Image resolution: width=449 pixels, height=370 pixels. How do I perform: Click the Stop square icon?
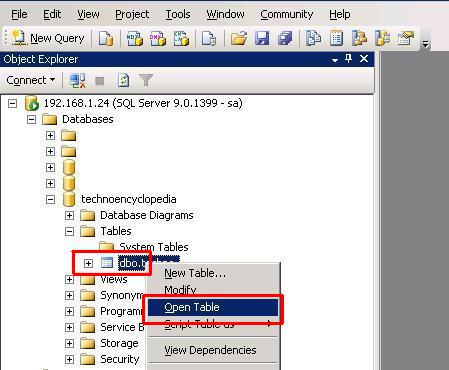pyautogui.click(x=100, y=81)
